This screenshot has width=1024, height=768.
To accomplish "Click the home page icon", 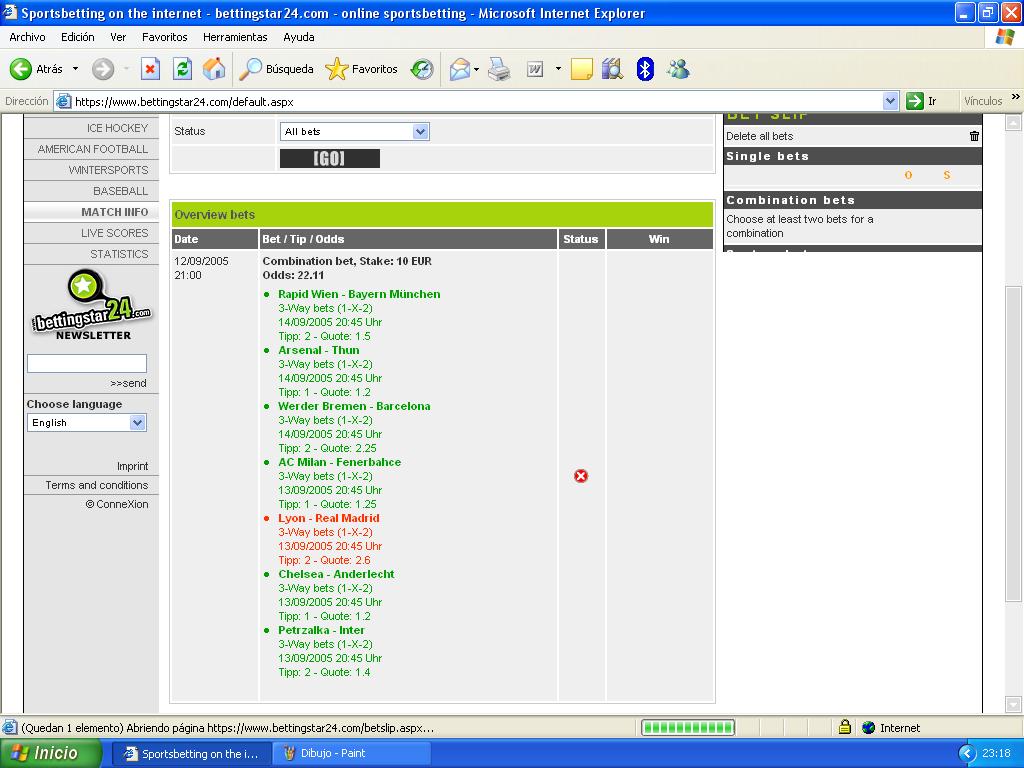I will (214, 69).
